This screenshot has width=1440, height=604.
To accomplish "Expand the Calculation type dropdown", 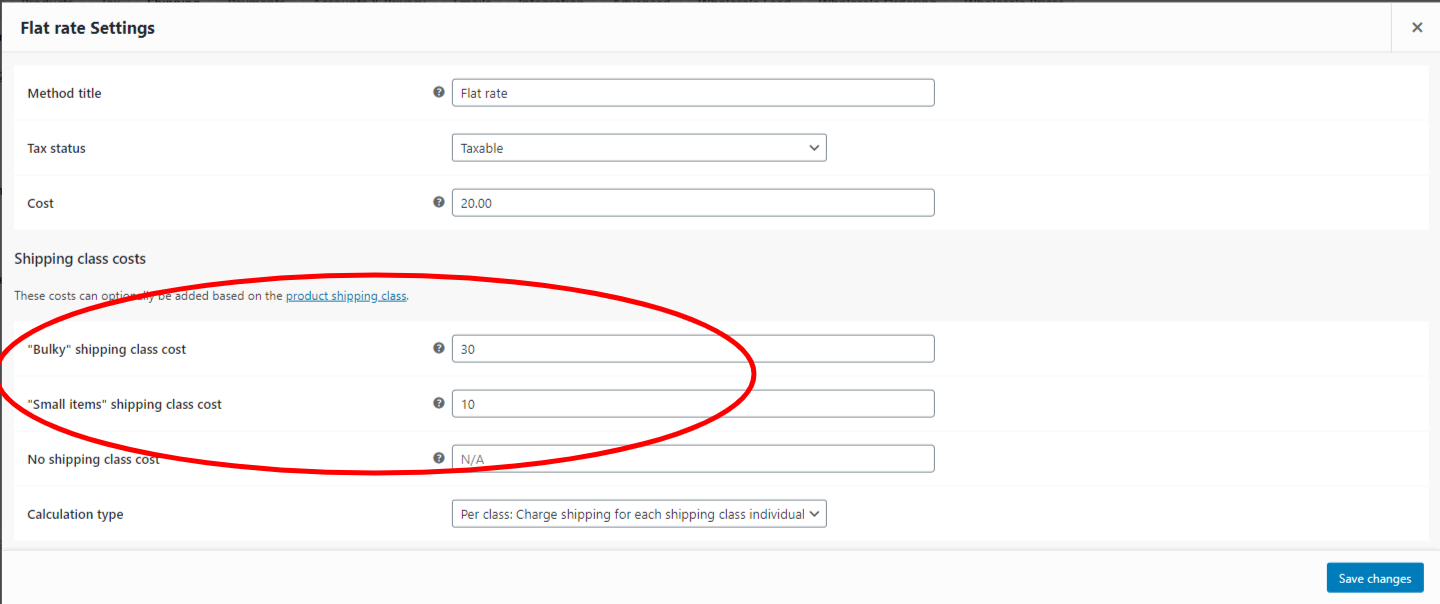I will (x=639, y=514).
